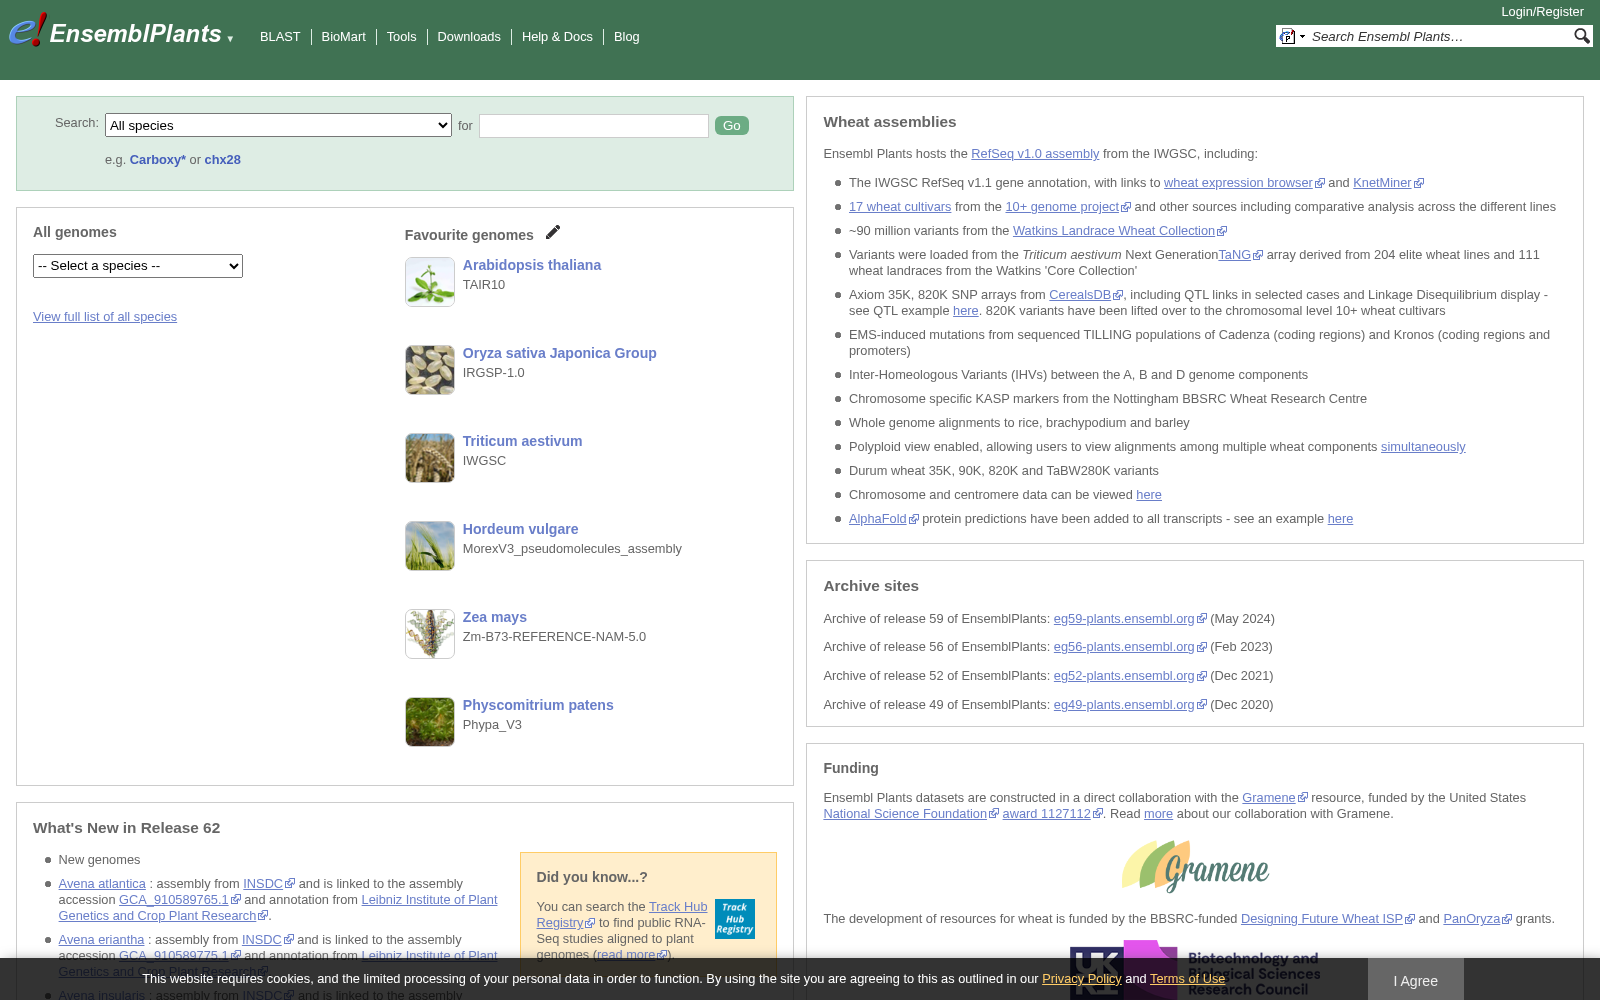The width and height of the screenshot is (1600, 1000).
Task: Open the PanOryza link
Action: (x=1477, y=919)
